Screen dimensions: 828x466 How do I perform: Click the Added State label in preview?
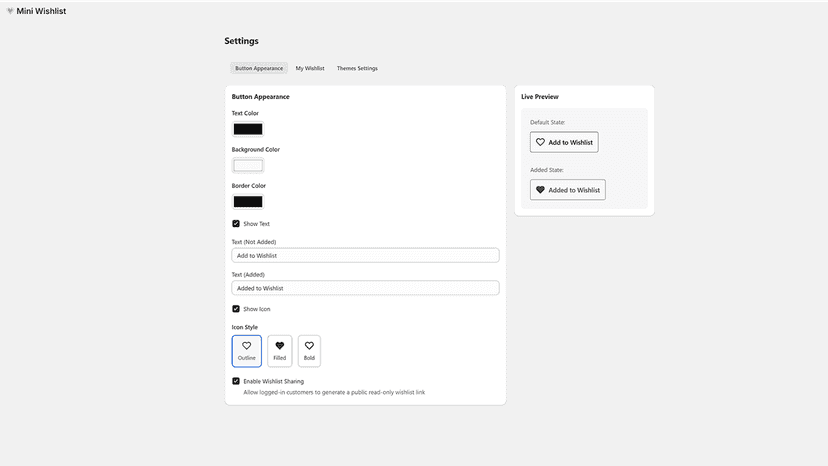coord(547,170)
